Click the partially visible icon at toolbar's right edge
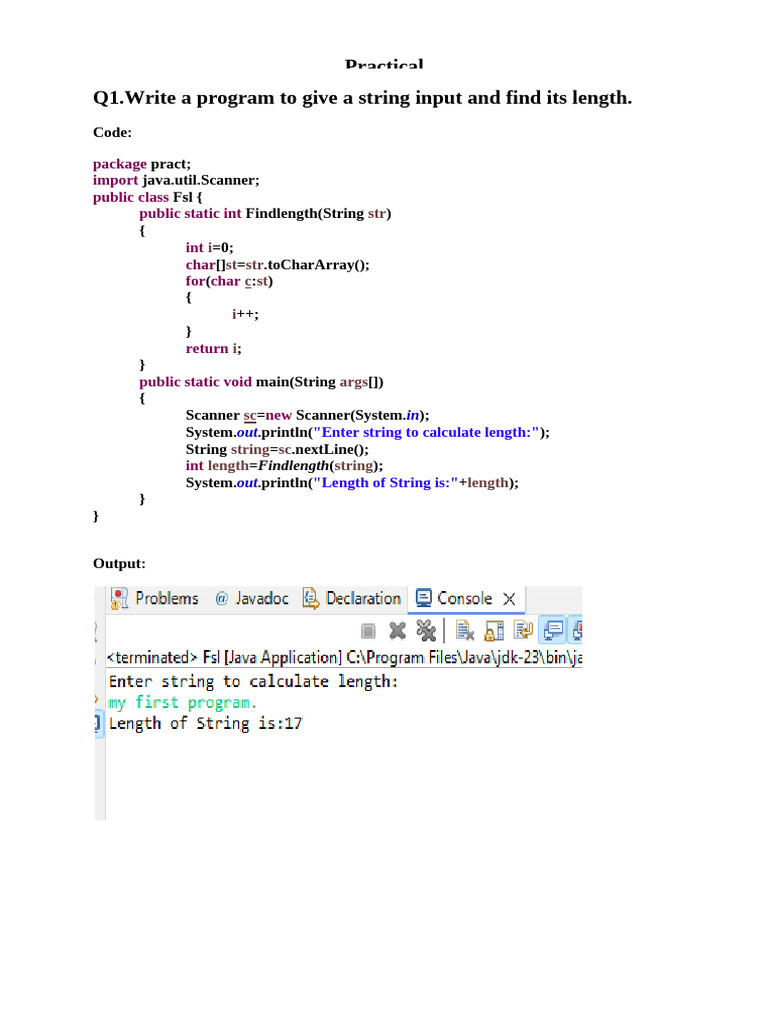The image size is (768, 1024). click(x=577, y=630)
